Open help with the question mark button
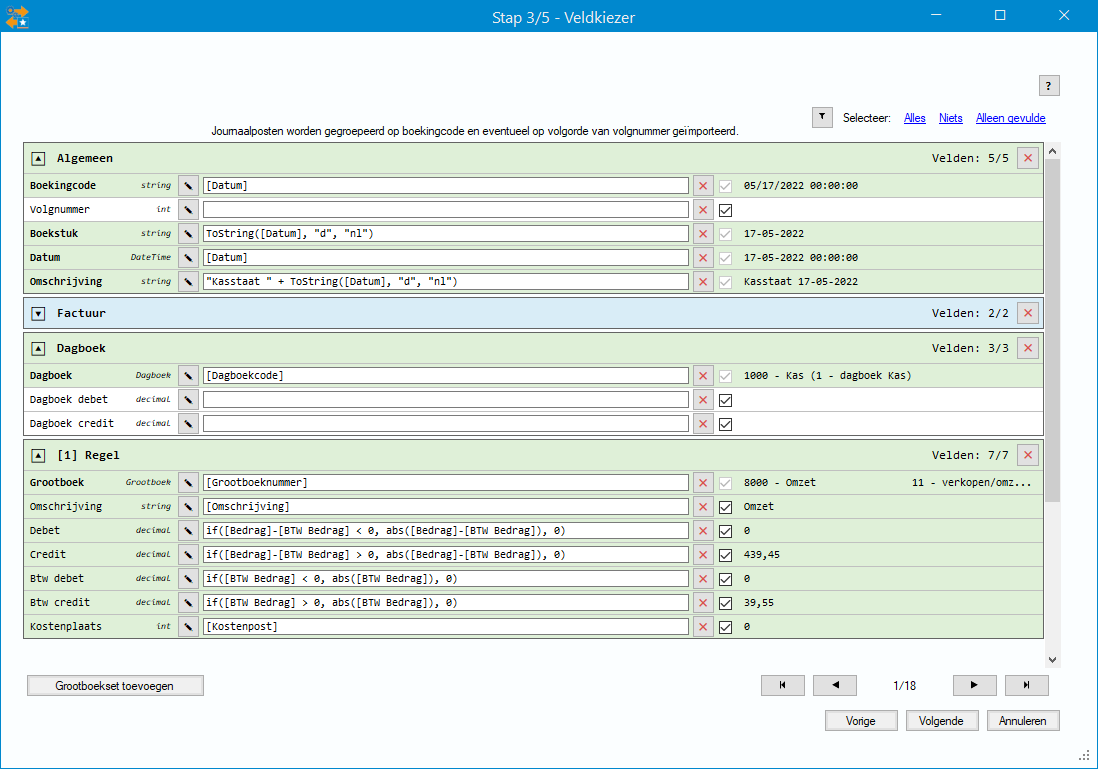This screenshot has width=1098, height=769. (1049, 85)
